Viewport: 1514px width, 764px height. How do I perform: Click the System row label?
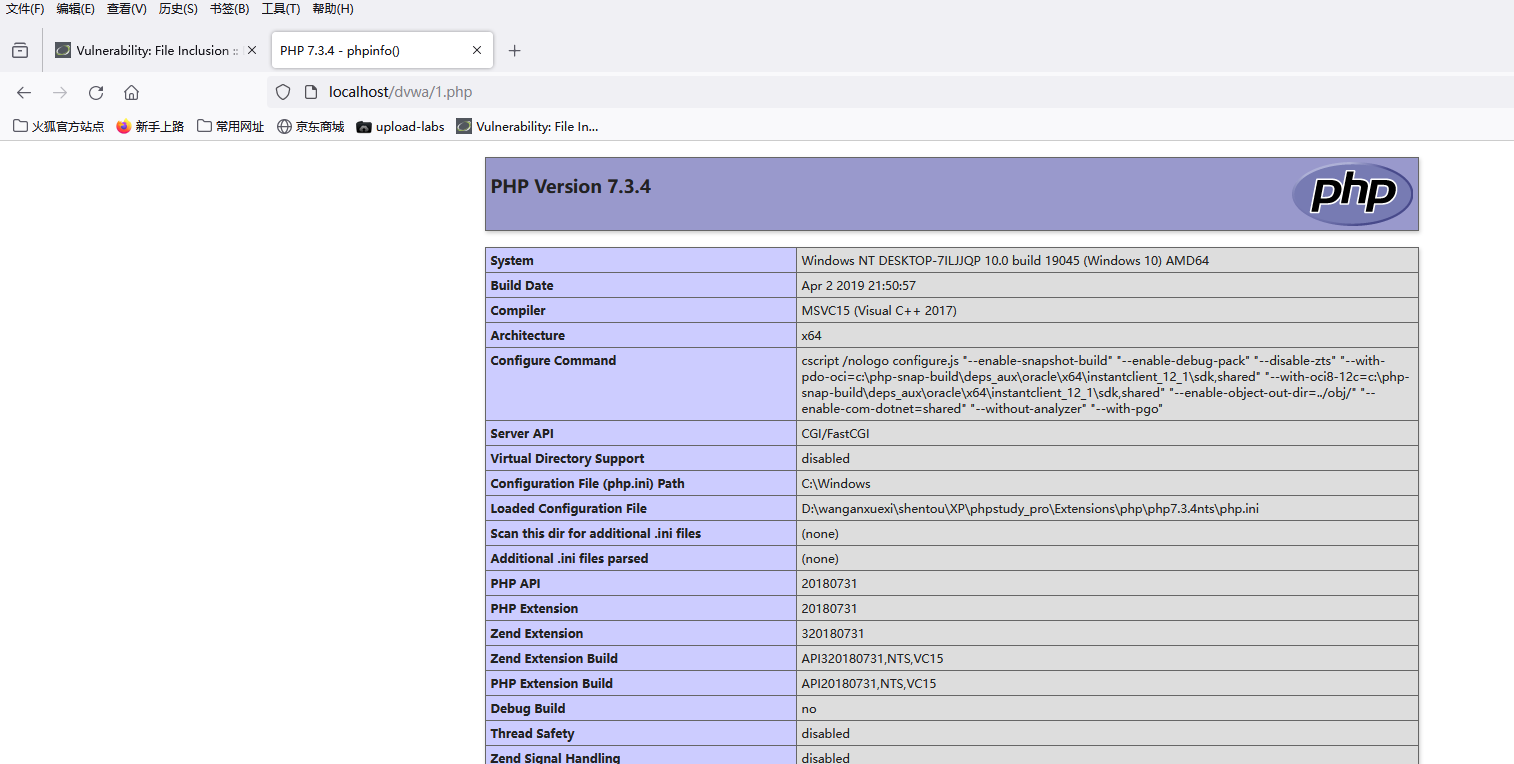(512, 261)
